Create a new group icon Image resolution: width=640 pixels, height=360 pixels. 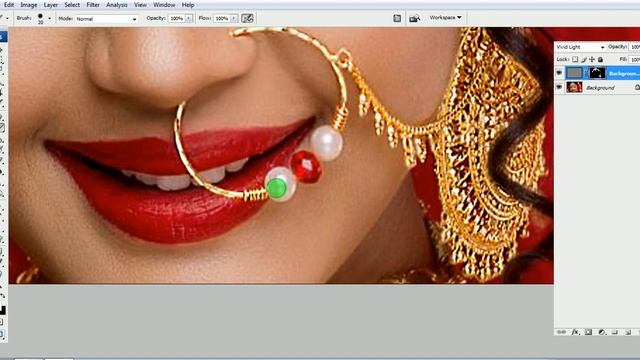point(615,332)
